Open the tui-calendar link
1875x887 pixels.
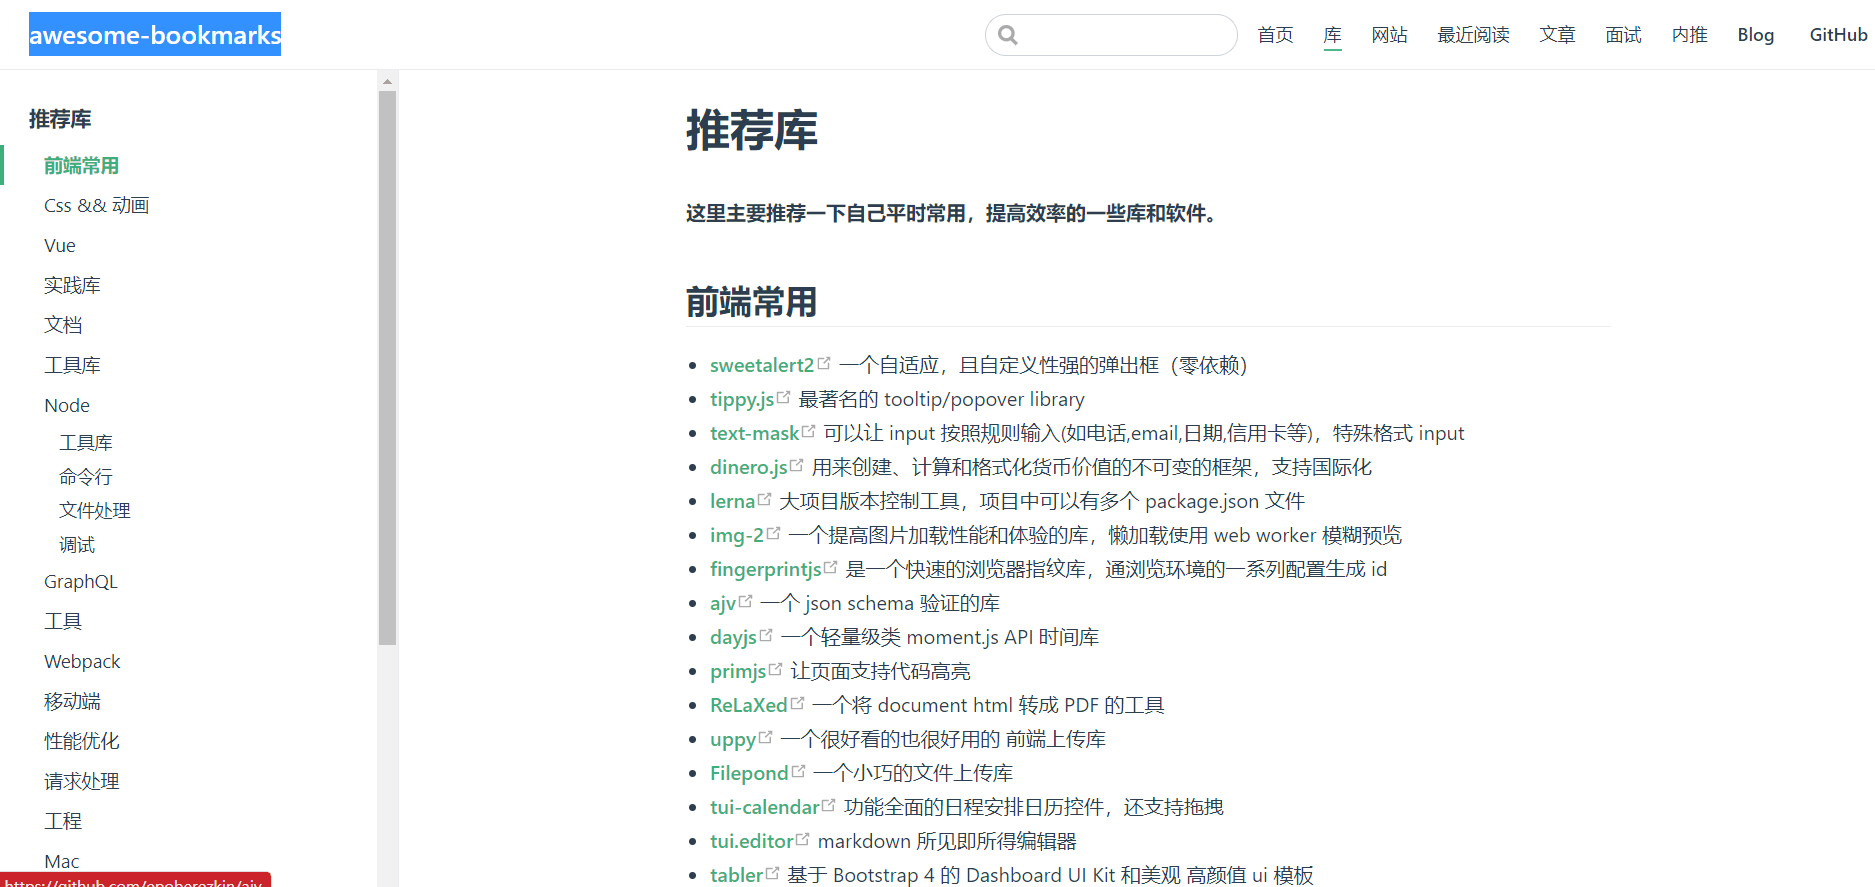(765, 807)
